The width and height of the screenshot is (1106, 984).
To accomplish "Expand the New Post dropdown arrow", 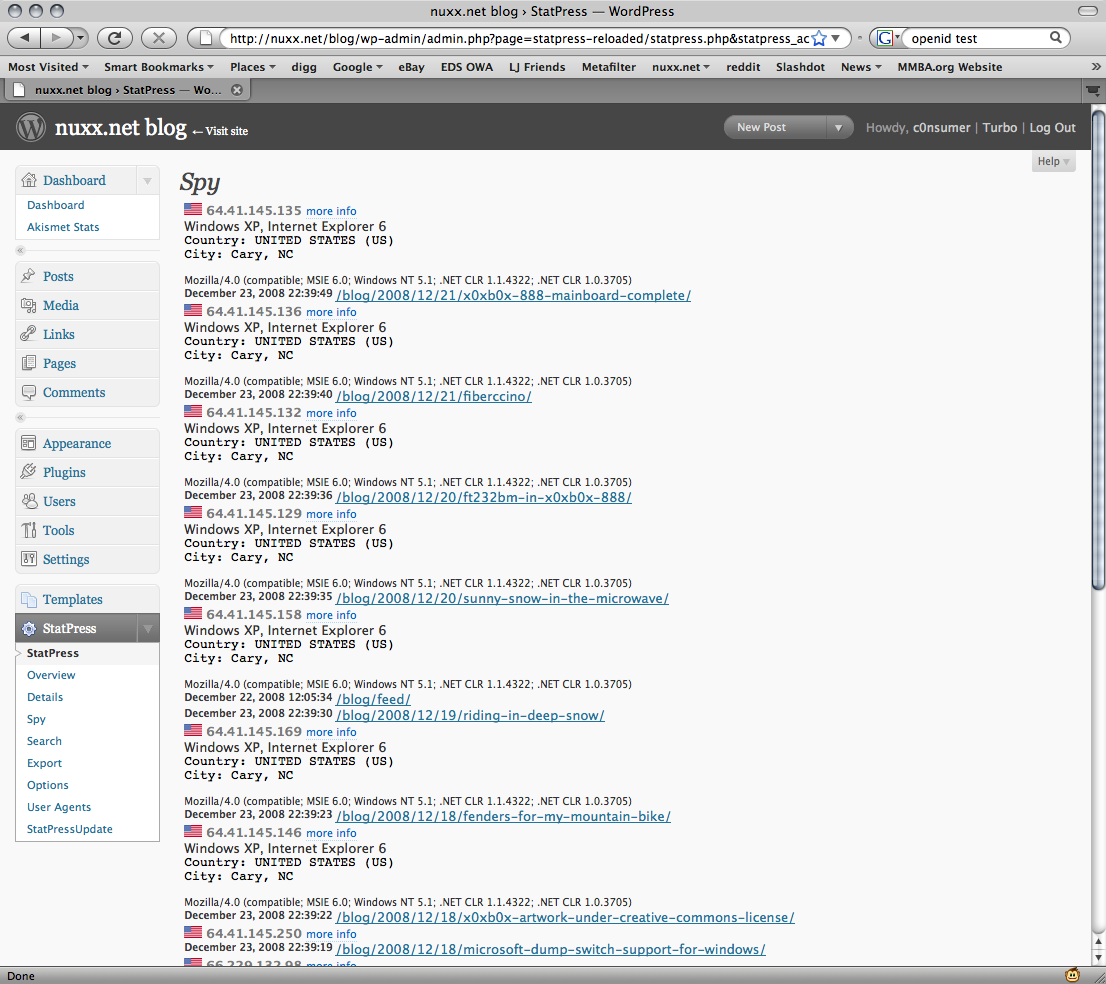I will pyautogui.click(x=838, y=128).
